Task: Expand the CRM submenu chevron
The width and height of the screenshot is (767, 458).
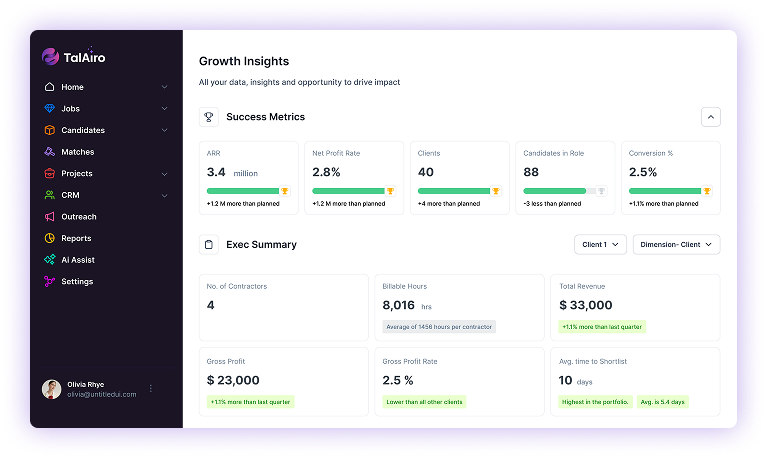Action: pos(164,196)
